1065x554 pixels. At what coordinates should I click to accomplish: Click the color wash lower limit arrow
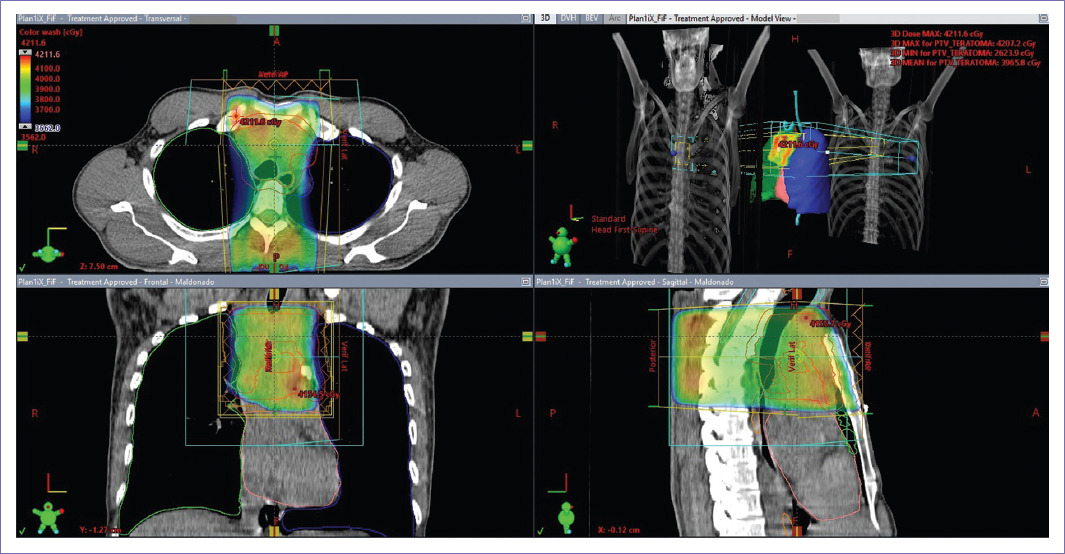point(27,128)
